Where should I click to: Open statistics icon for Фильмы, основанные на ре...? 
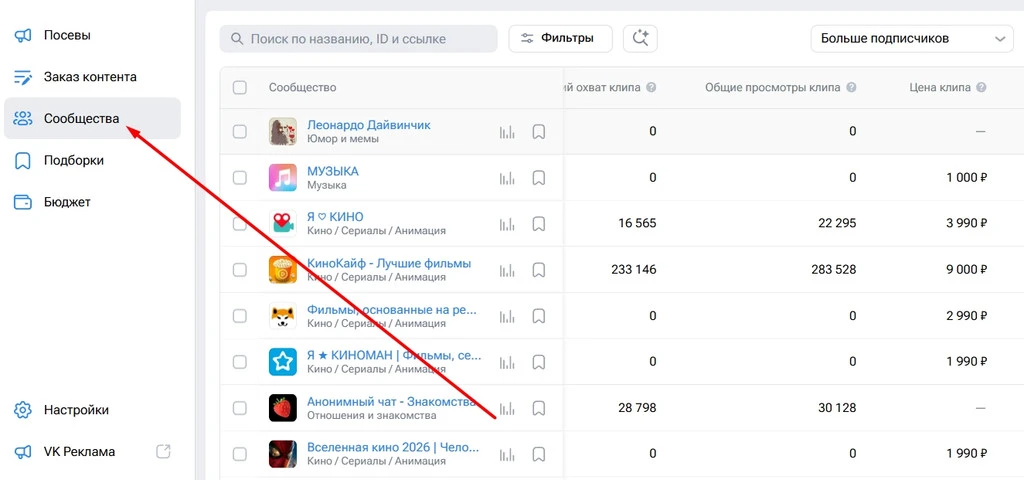(507, 316)
